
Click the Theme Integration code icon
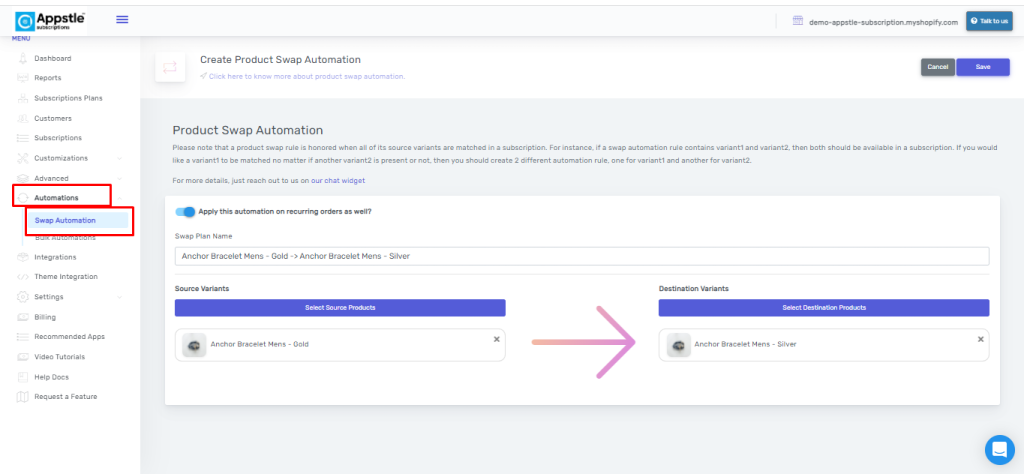[23, 277]
